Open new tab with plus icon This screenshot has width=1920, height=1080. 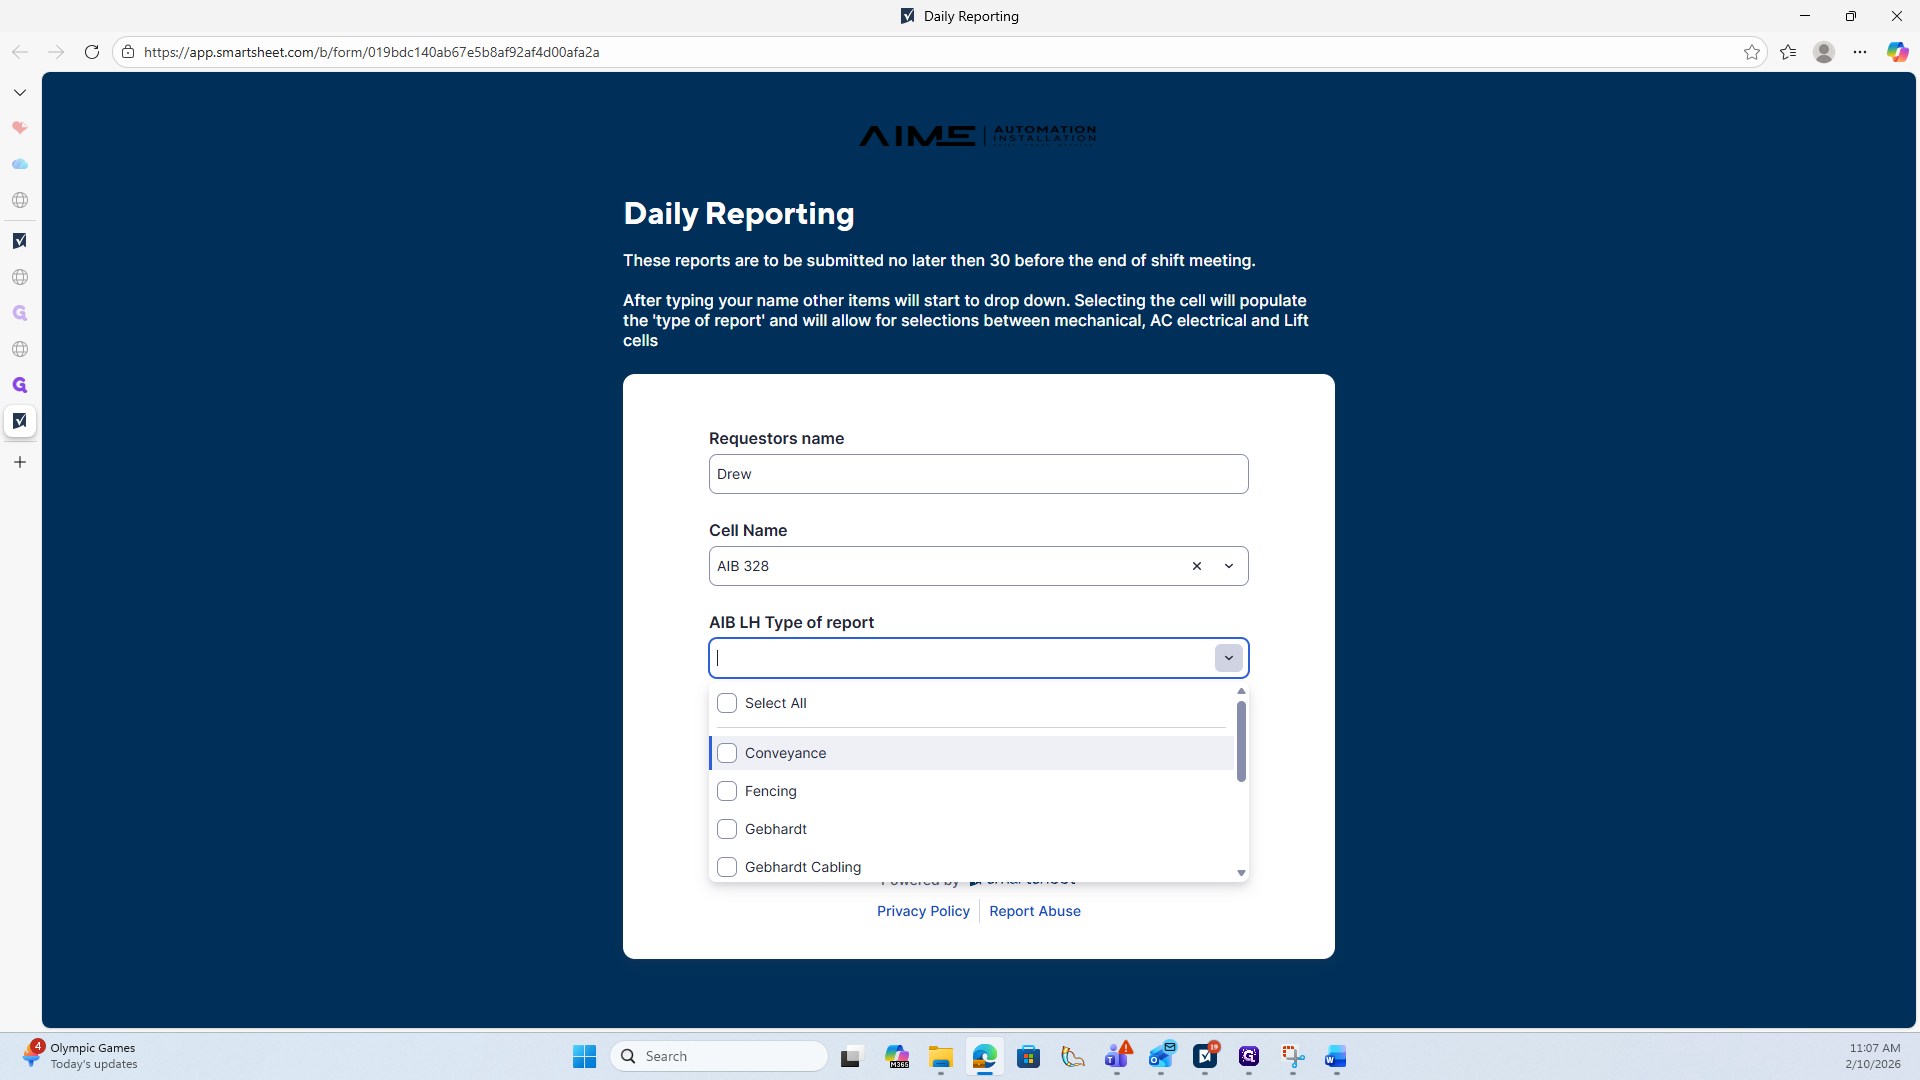20,462
